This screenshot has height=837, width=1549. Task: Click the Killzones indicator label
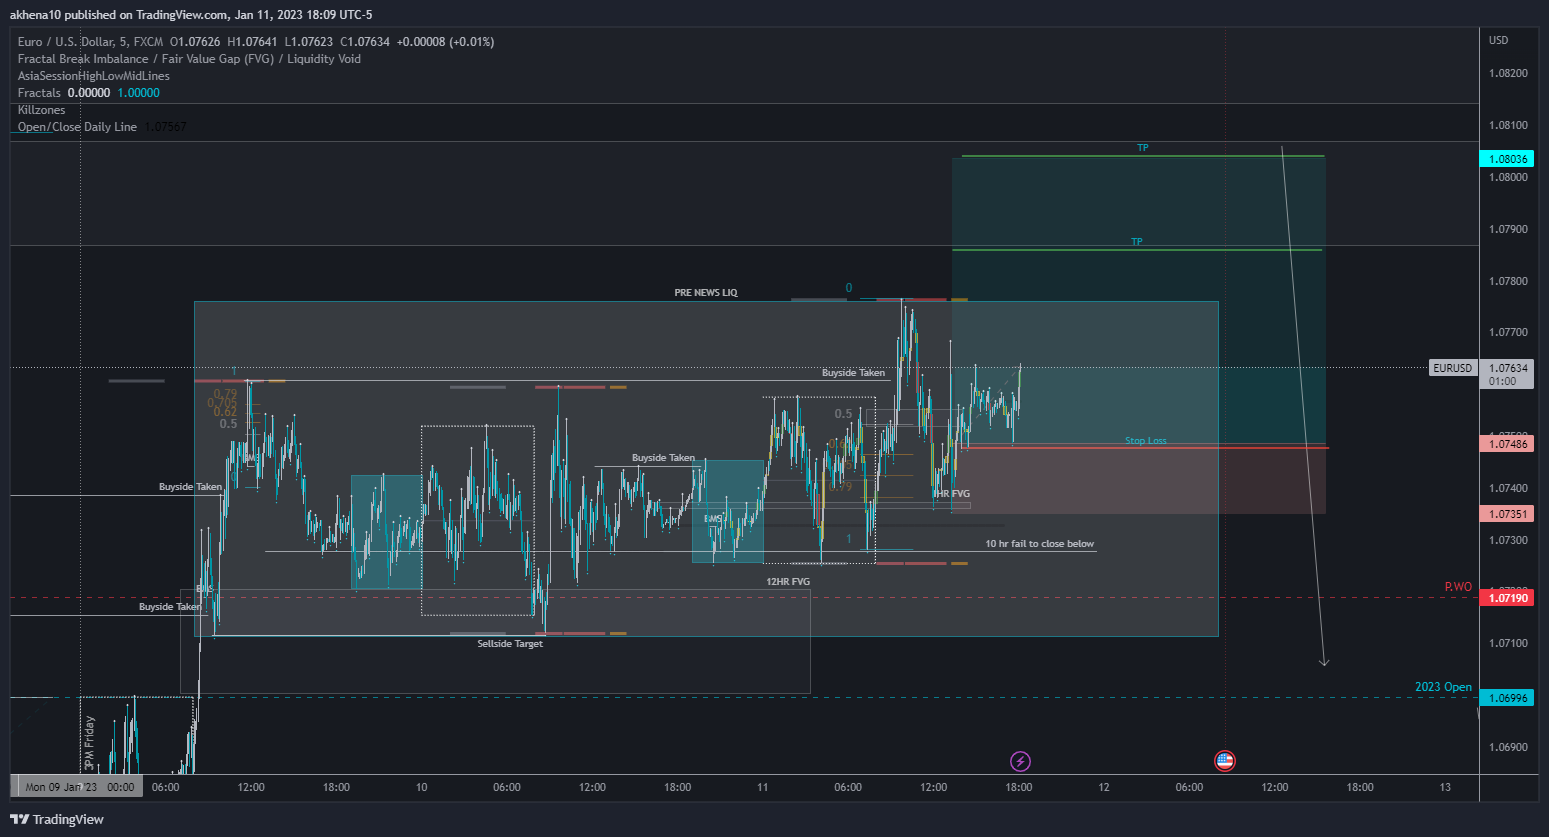pyautogui.click(x=42, y=110)
